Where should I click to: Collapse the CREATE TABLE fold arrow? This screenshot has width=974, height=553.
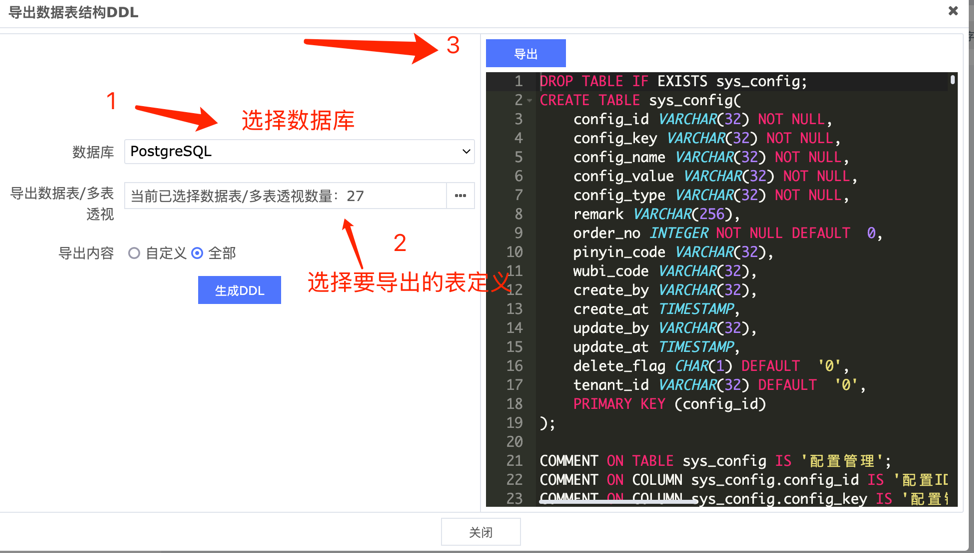coord(530,101)
